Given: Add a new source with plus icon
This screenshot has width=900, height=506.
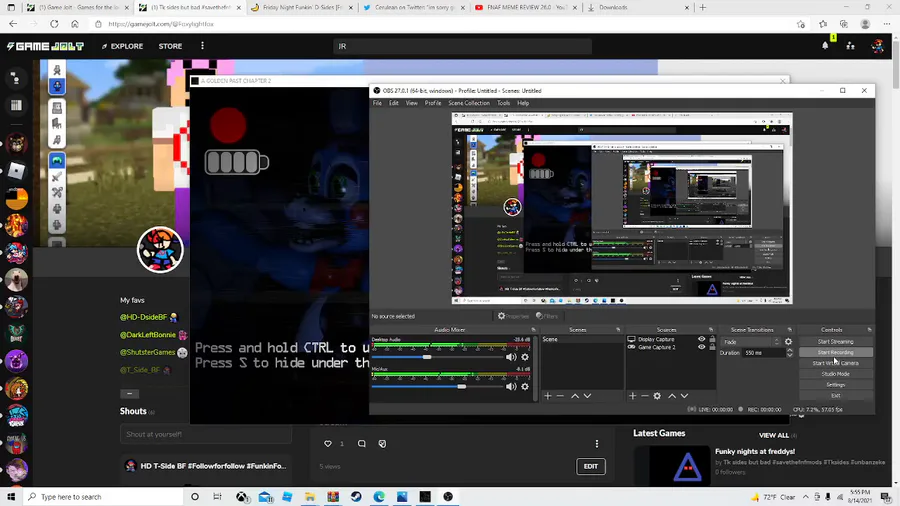Looking at the screenshot, I should coord(632,396).
